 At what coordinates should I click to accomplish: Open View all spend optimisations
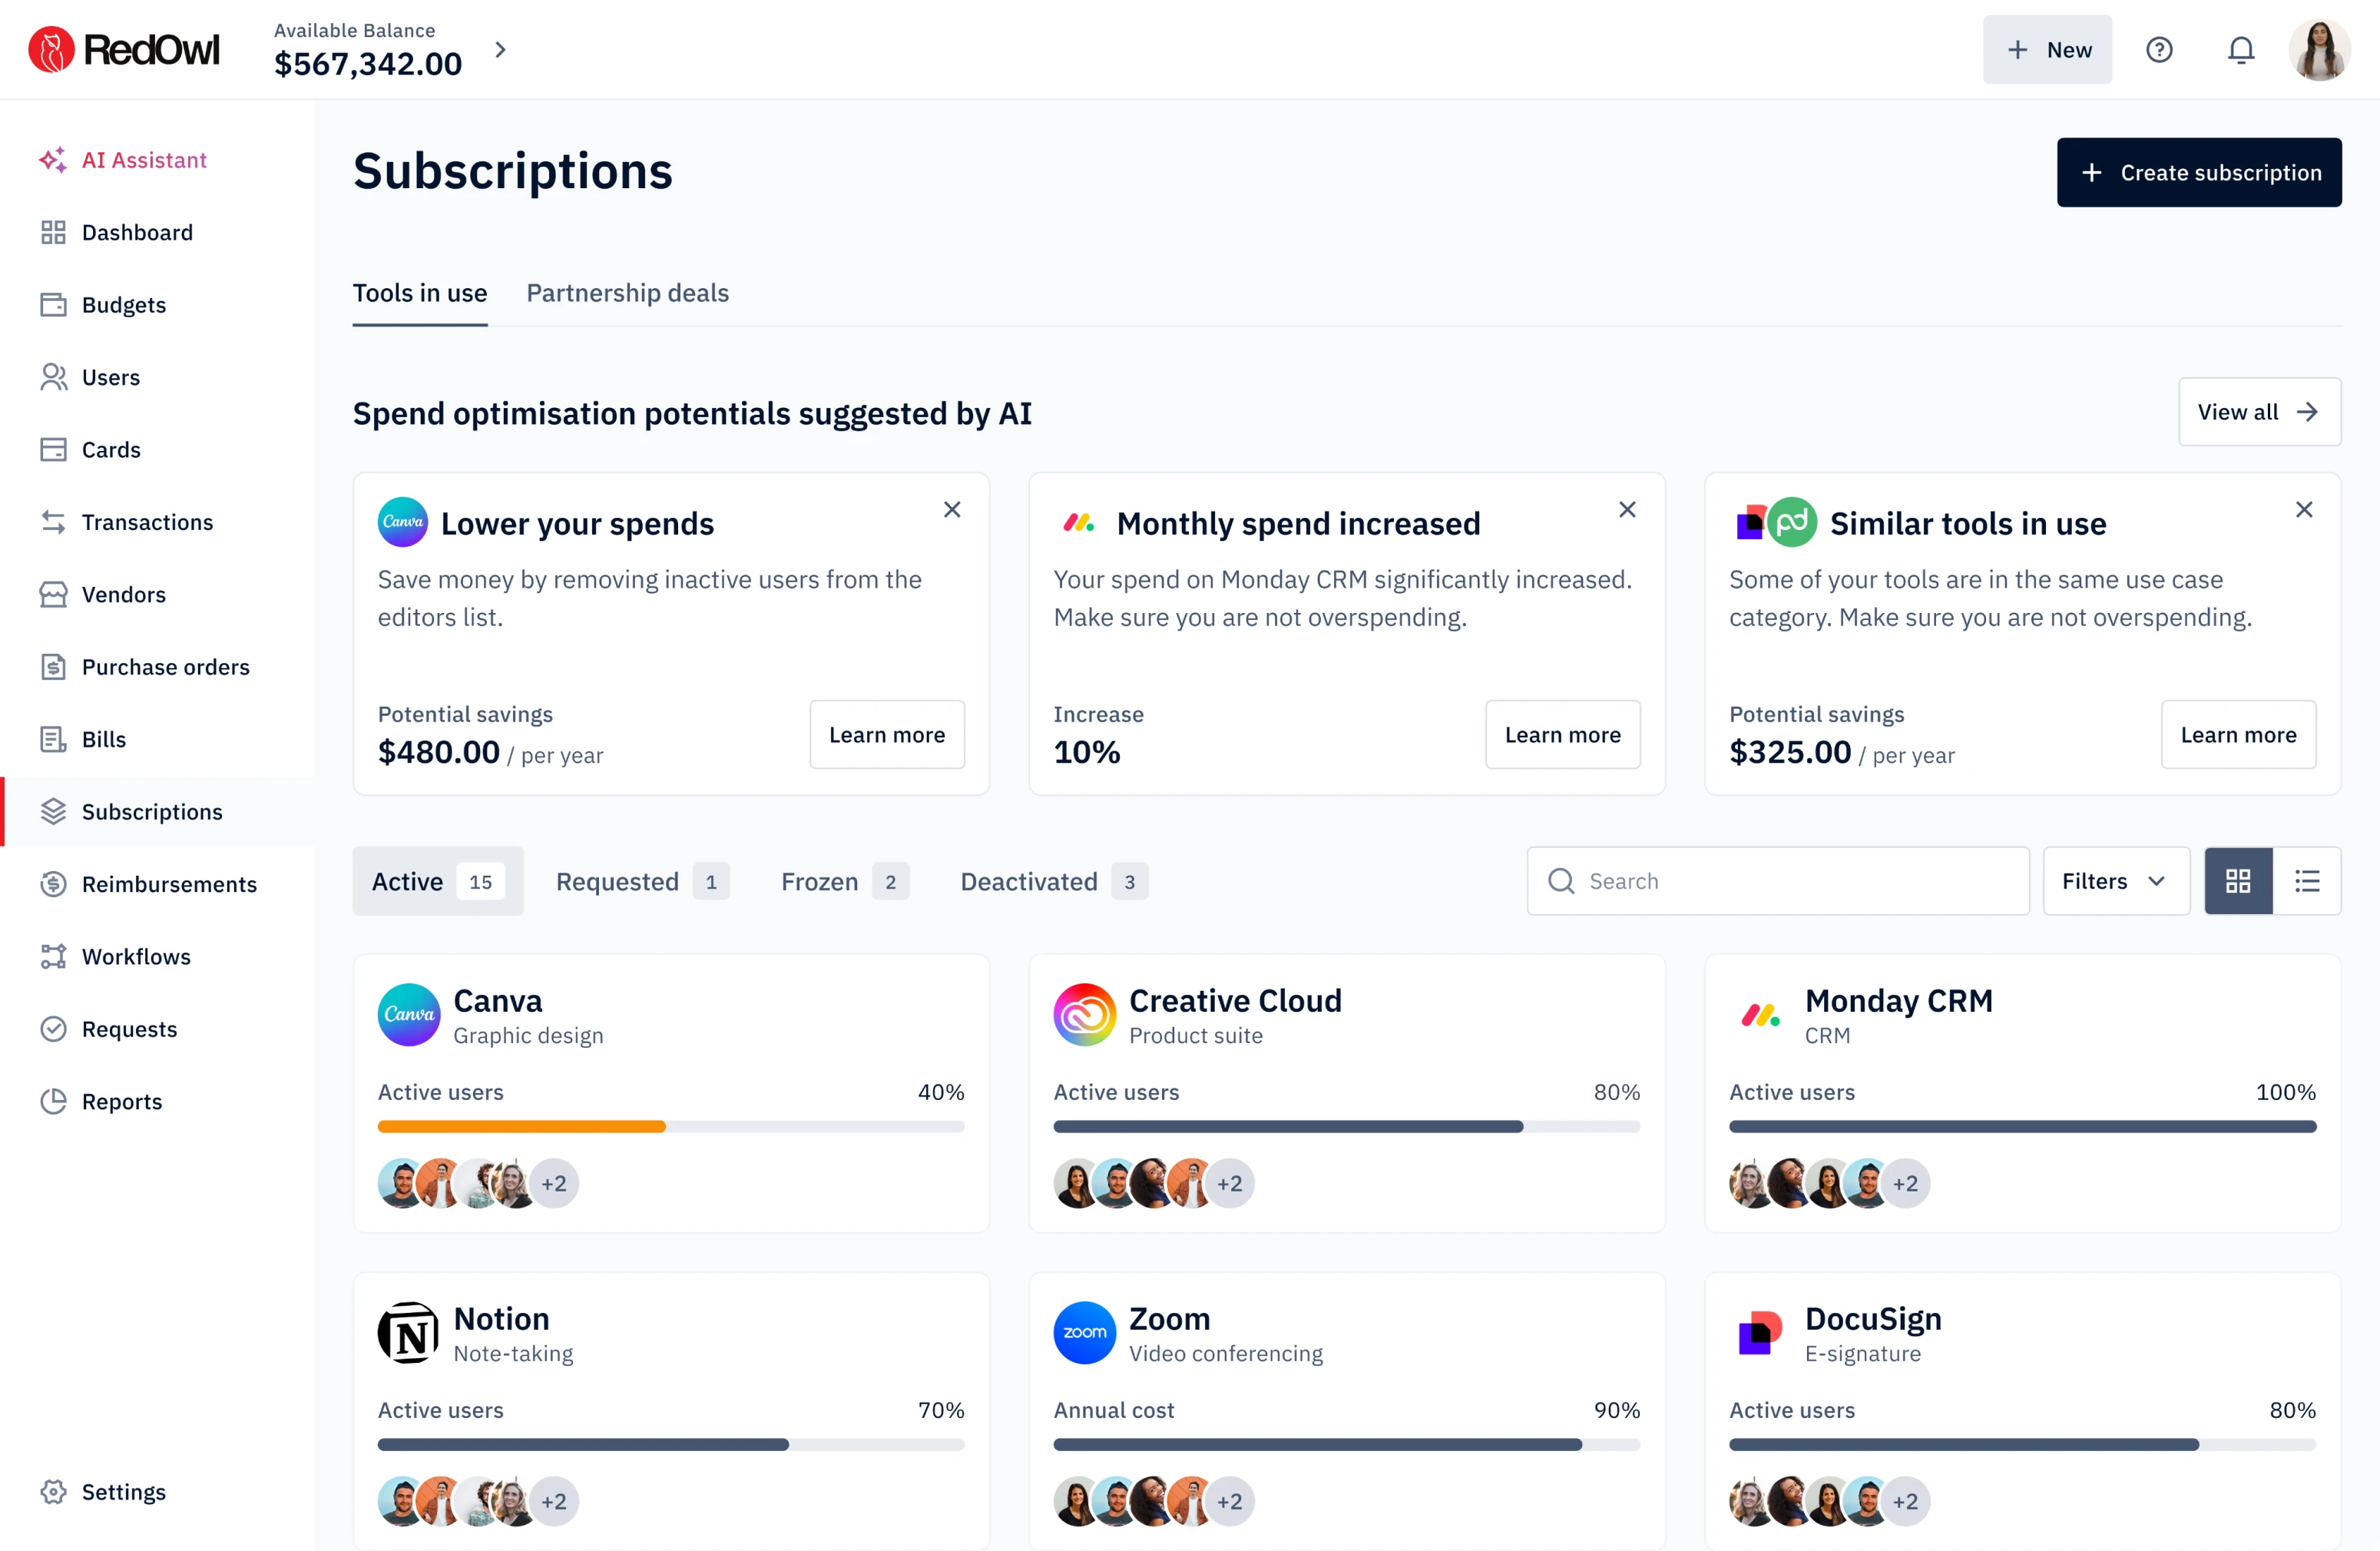click(x=2259, y=412)
